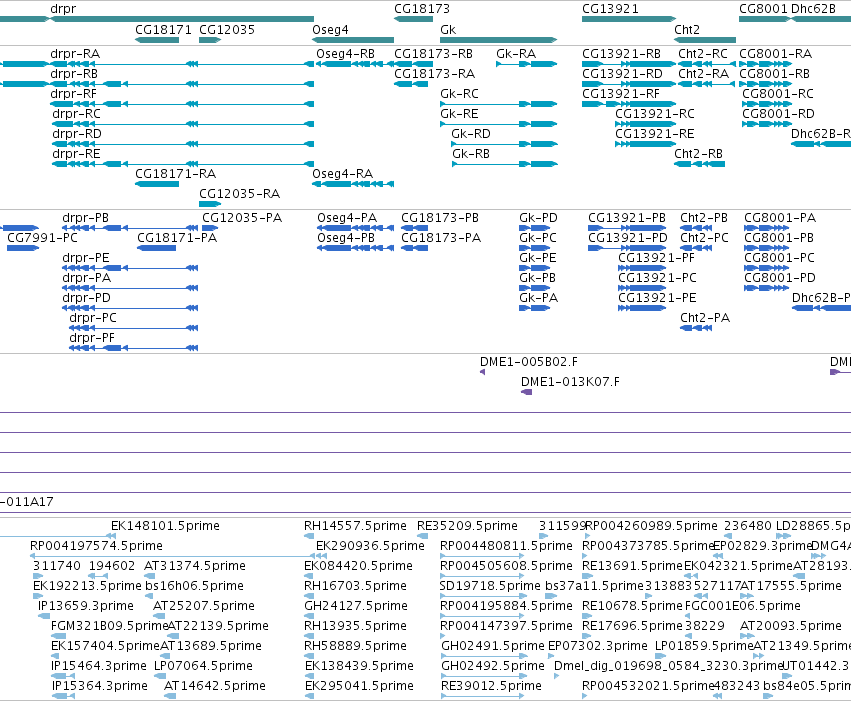The width and height of the screenshot is (851, 701).
Task: Select the Gk-RD transcript label
Action: click(471, 133)
